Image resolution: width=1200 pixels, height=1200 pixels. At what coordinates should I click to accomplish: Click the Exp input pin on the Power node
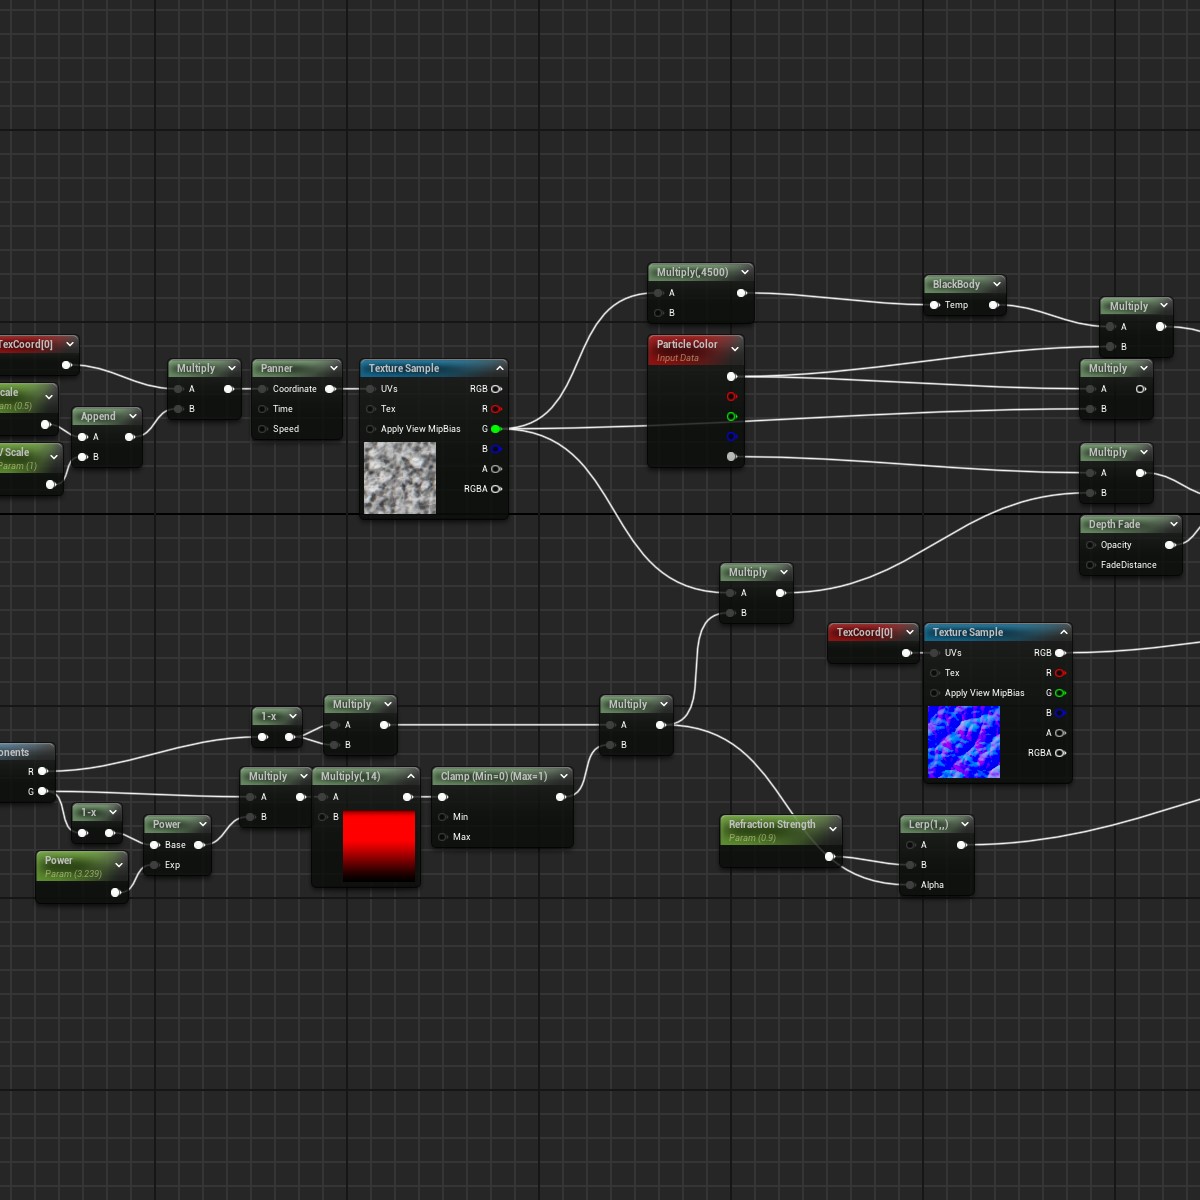tap(155, 865)
